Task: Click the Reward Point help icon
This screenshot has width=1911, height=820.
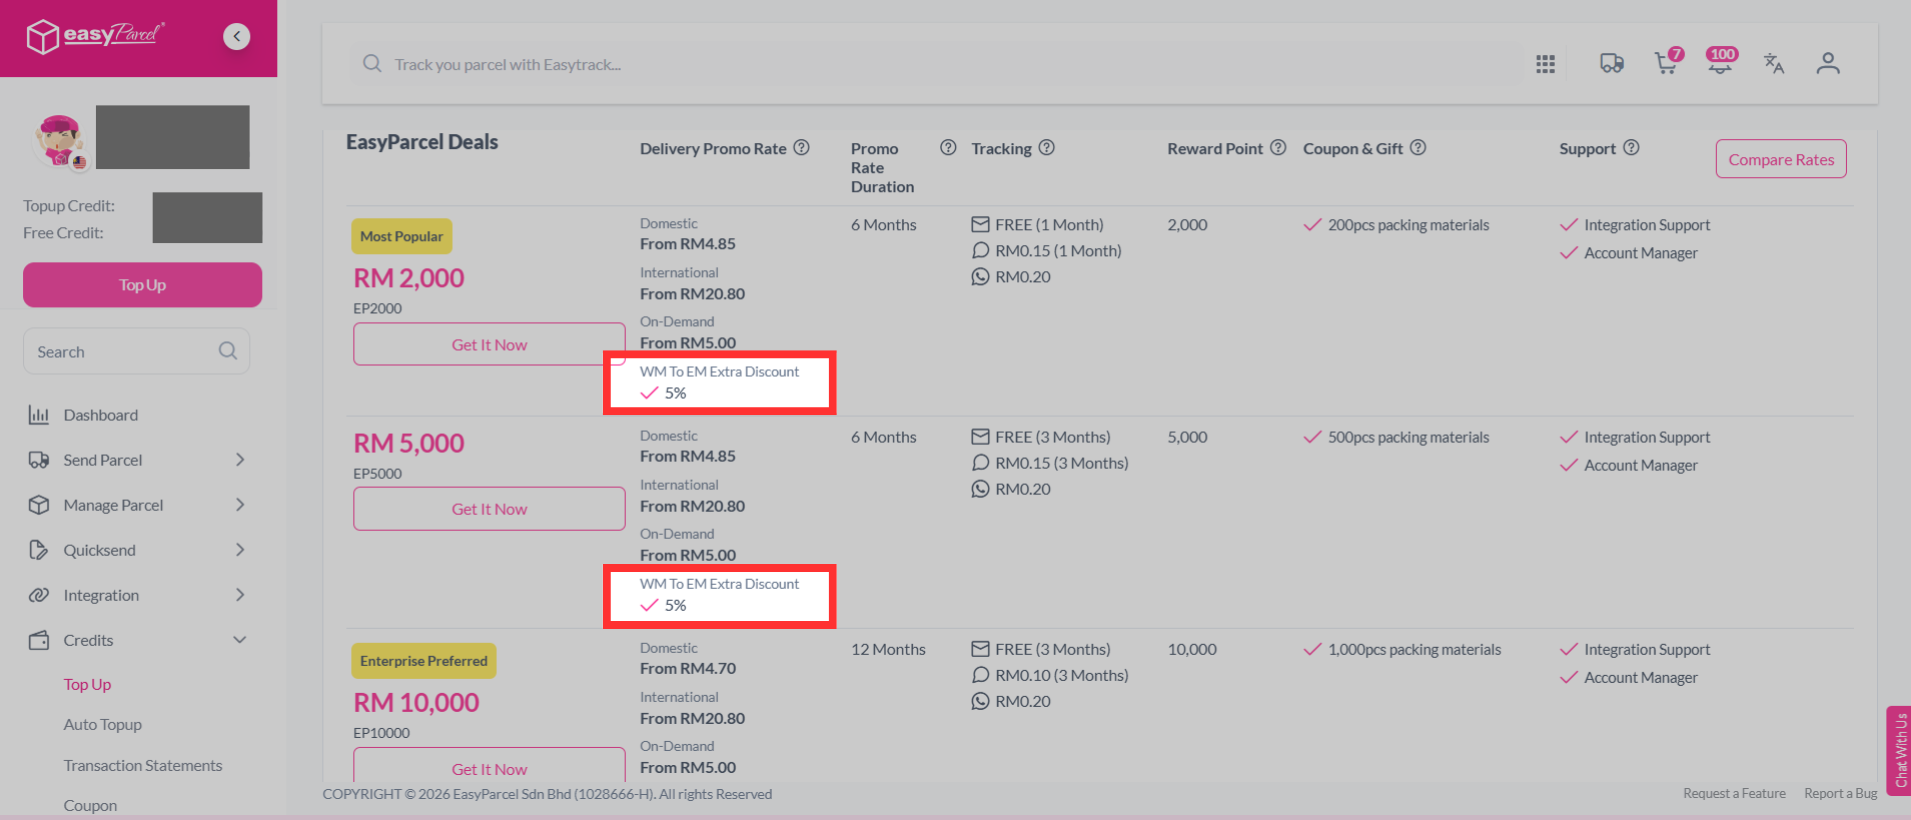Action: (x=1278, y=148)
